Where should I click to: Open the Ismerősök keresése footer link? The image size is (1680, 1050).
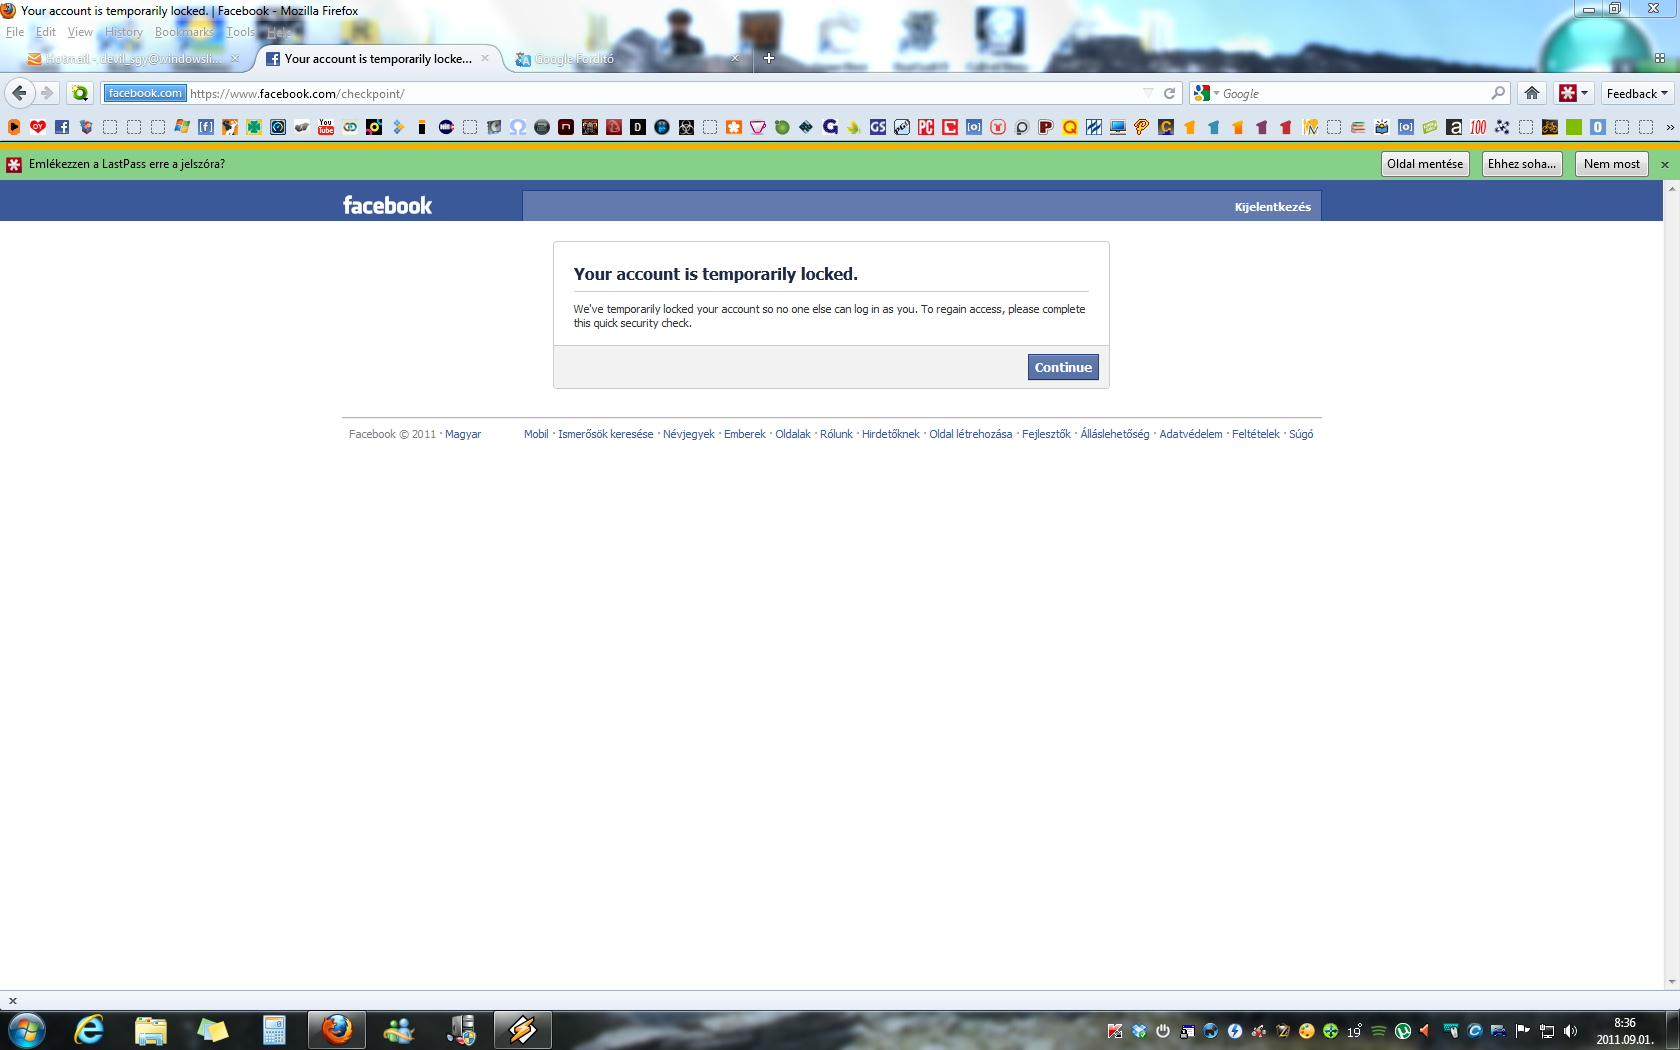click(x=605, y=434)
